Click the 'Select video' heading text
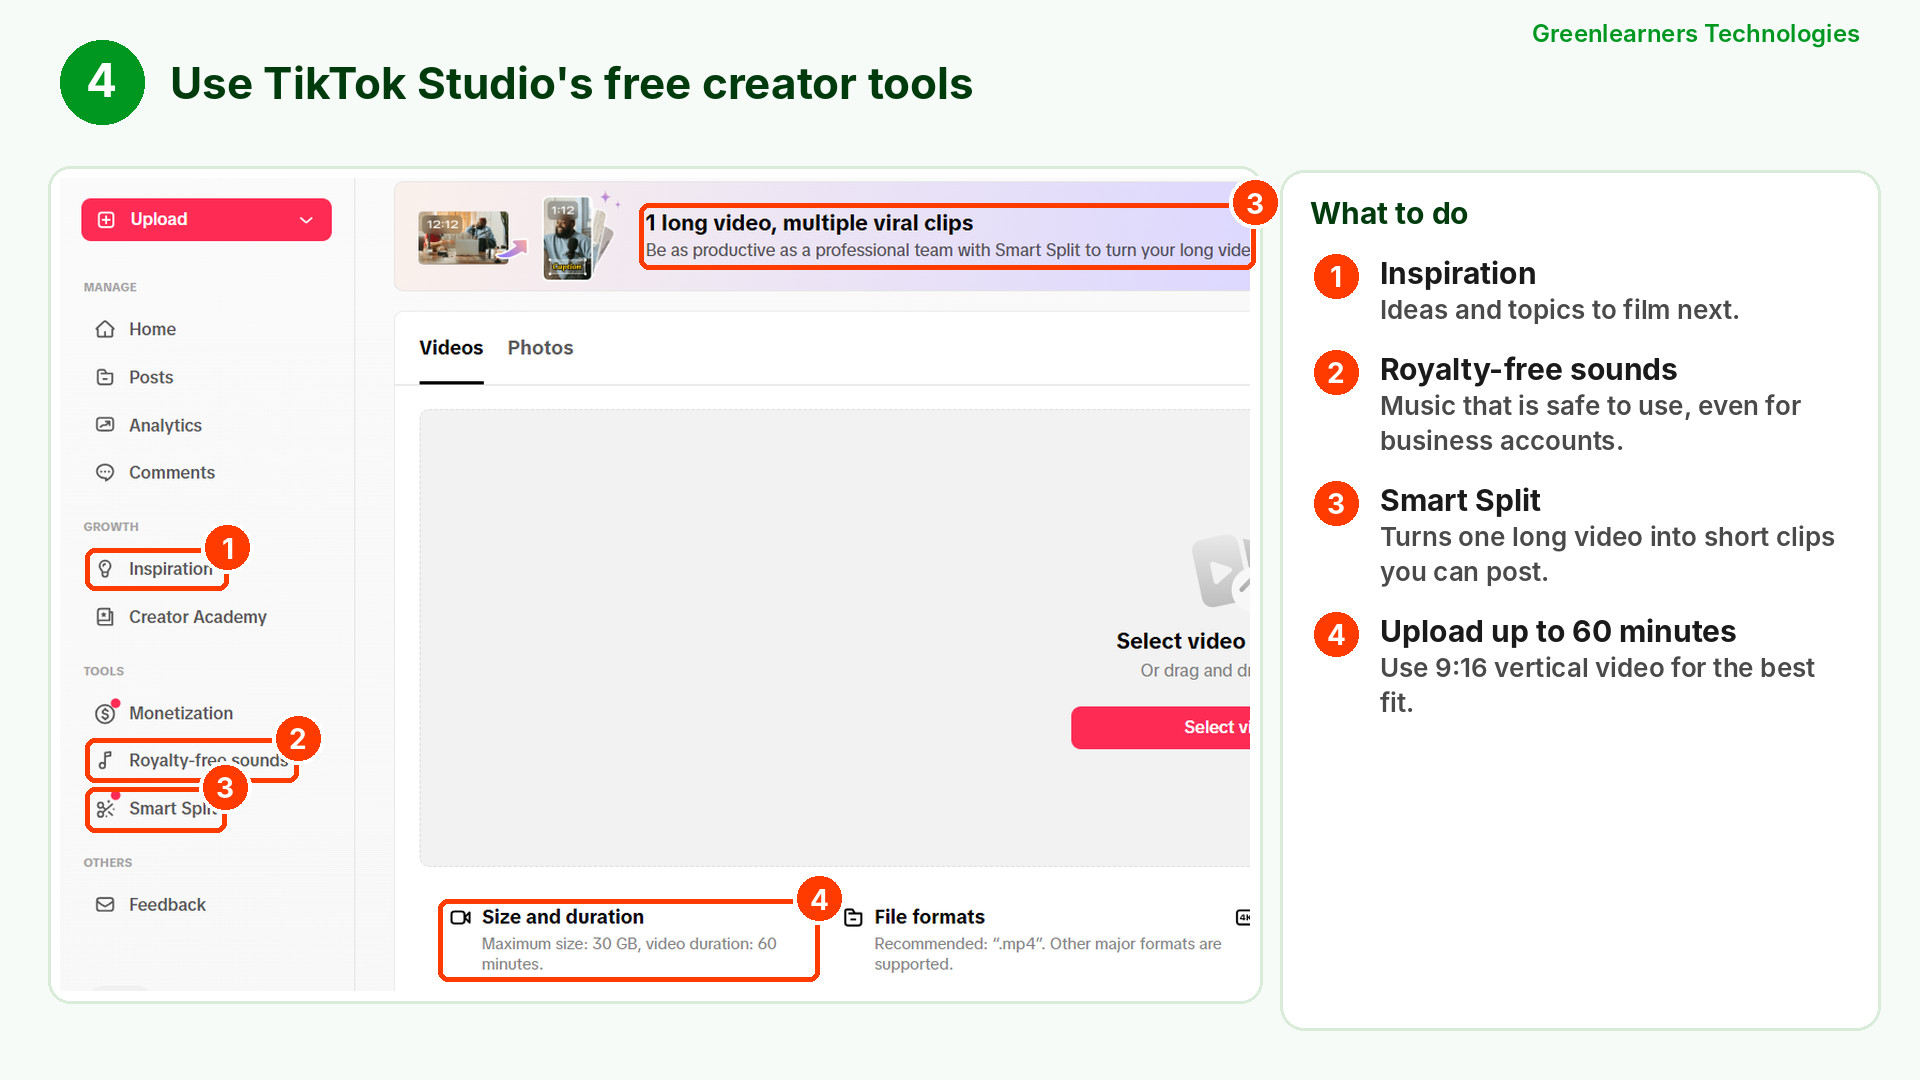Image resolution: width=1920 pixels, height=1080 pixels. [1181, 641]
